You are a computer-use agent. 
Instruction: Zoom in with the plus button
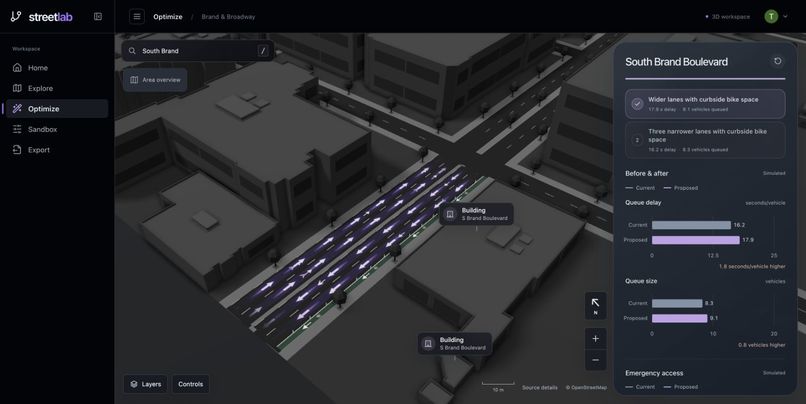(x=595, y=339)
